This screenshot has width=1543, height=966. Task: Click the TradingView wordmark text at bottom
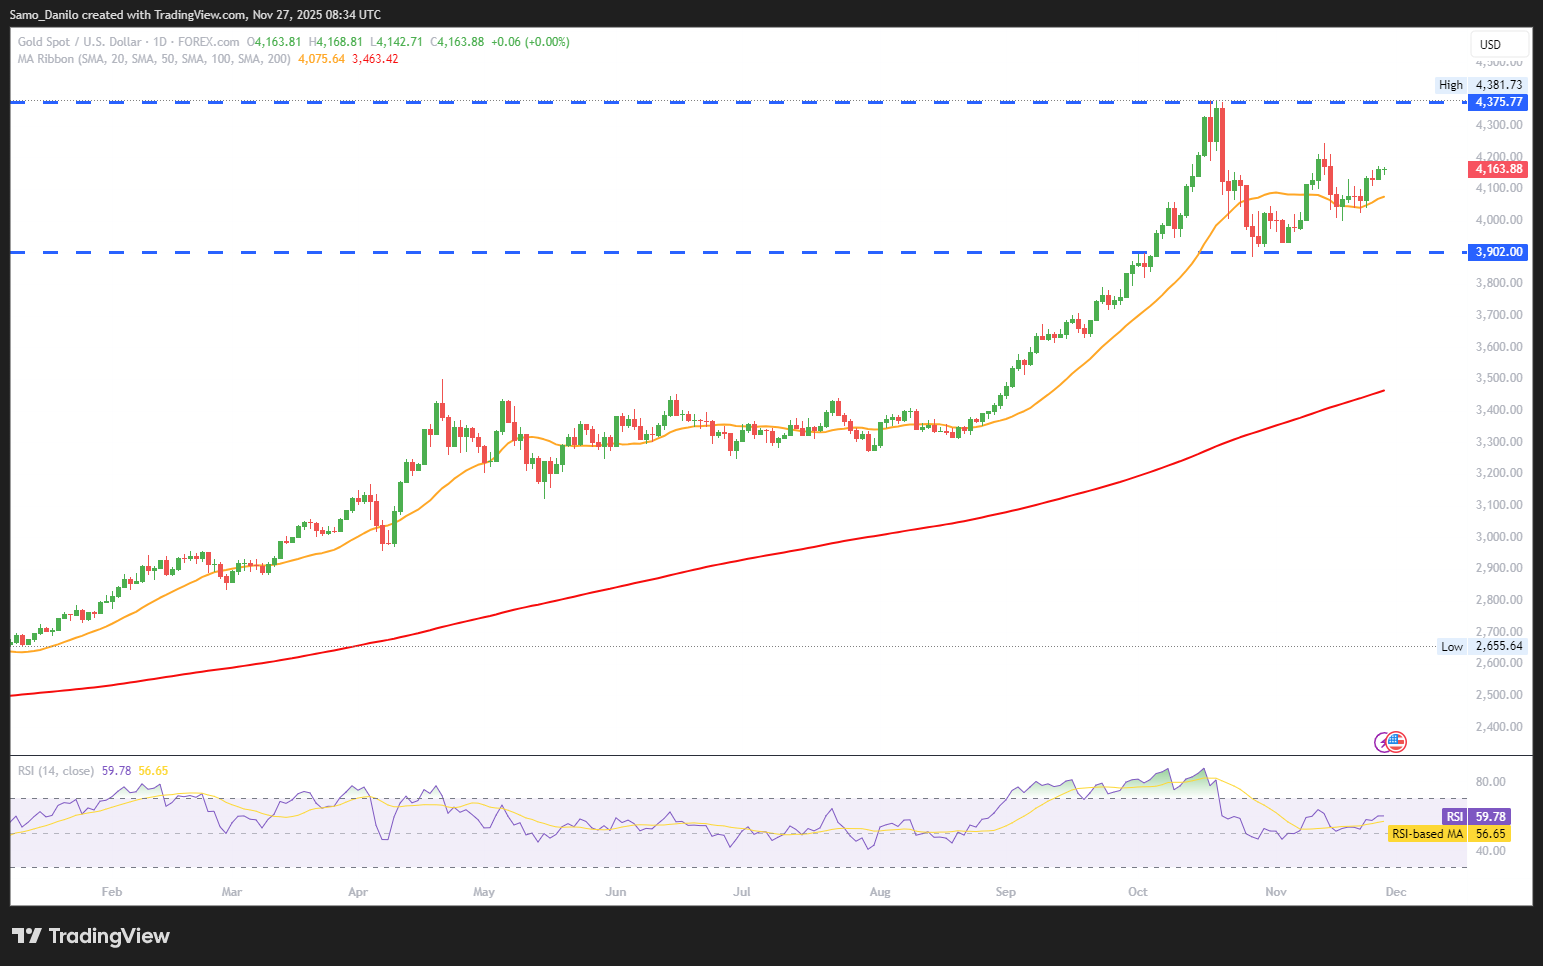[x=109, y=936]
